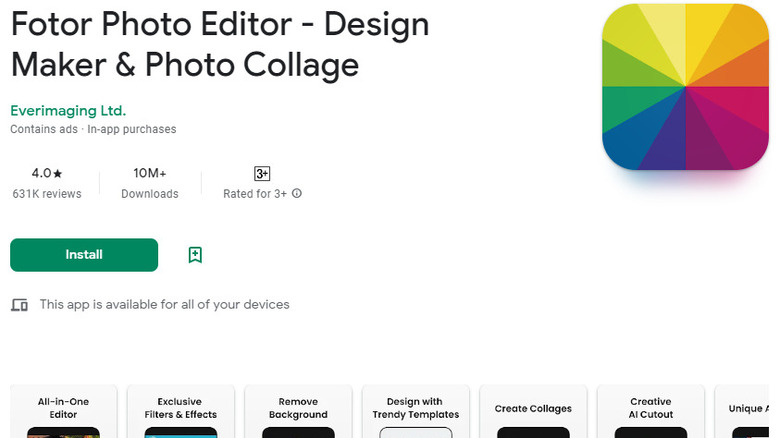Open the Creative AI Cutout screenshot
Viewport: 780px width, 438px height.
pyautogui.click(x=651, y=411)
